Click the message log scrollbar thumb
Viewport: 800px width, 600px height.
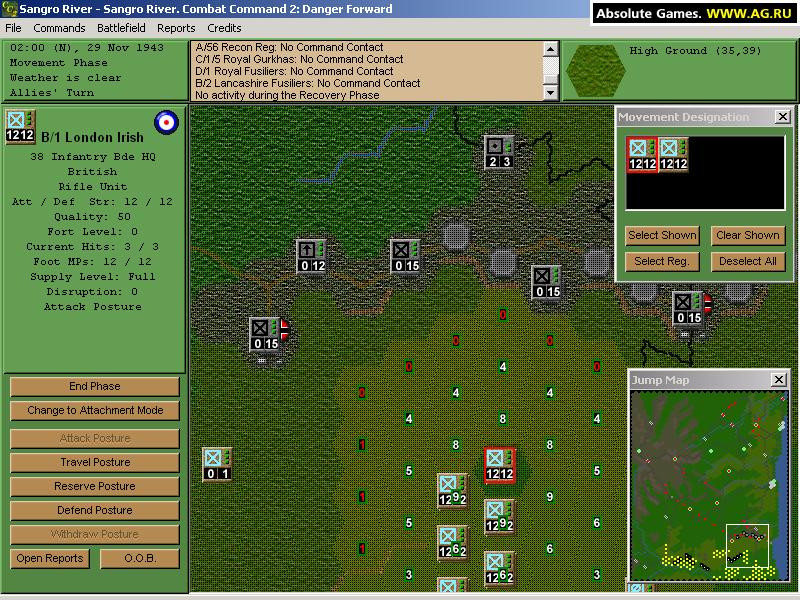click(550, 79)
